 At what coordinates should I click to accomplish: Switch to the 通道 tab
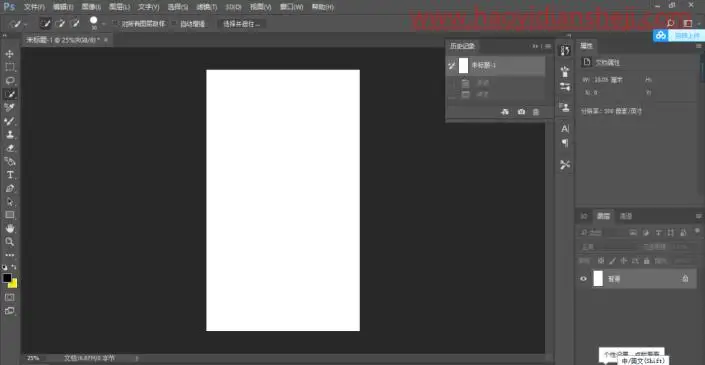(626, 216)
